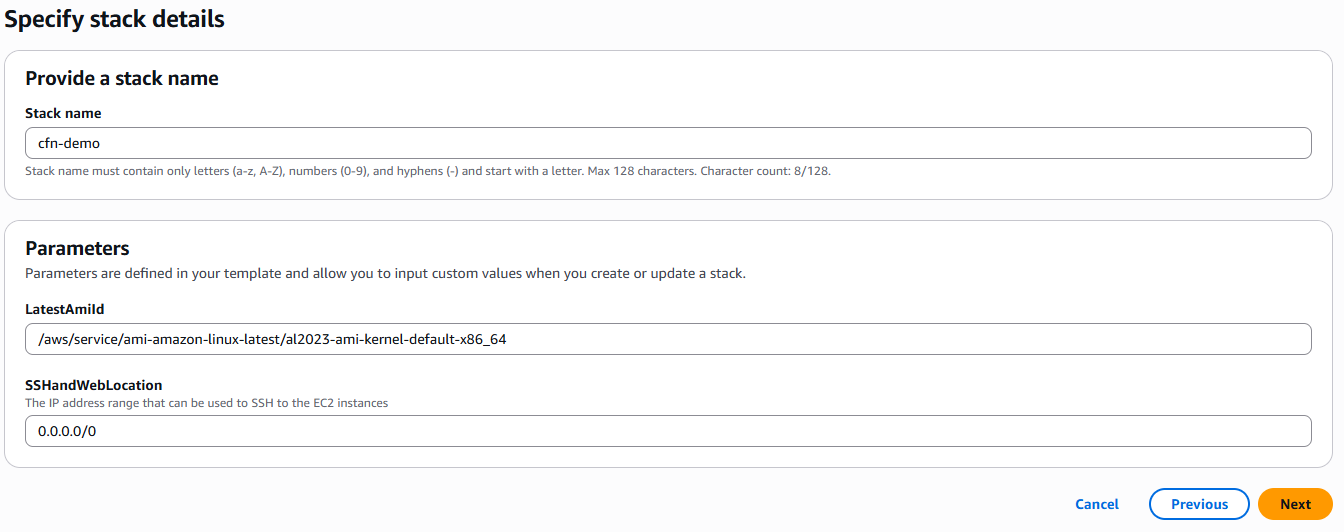The height and width of the screenshot is (532, 1344).
Task: Go back with the Previous button
Action: click(x=1199, y=504)
